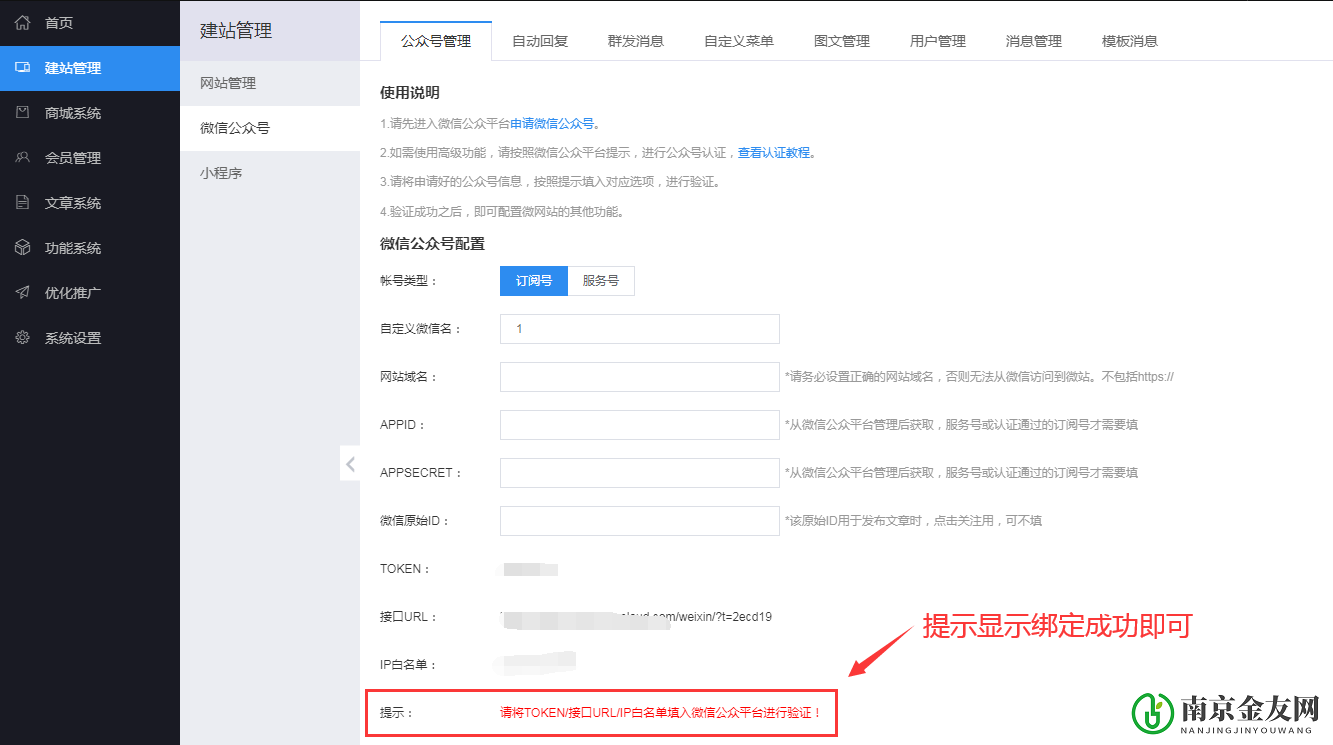Click 查看认证教程 tutorial link
This screenshot has width=1333, height=745.
pyautogui.click(x=775, y=152)
